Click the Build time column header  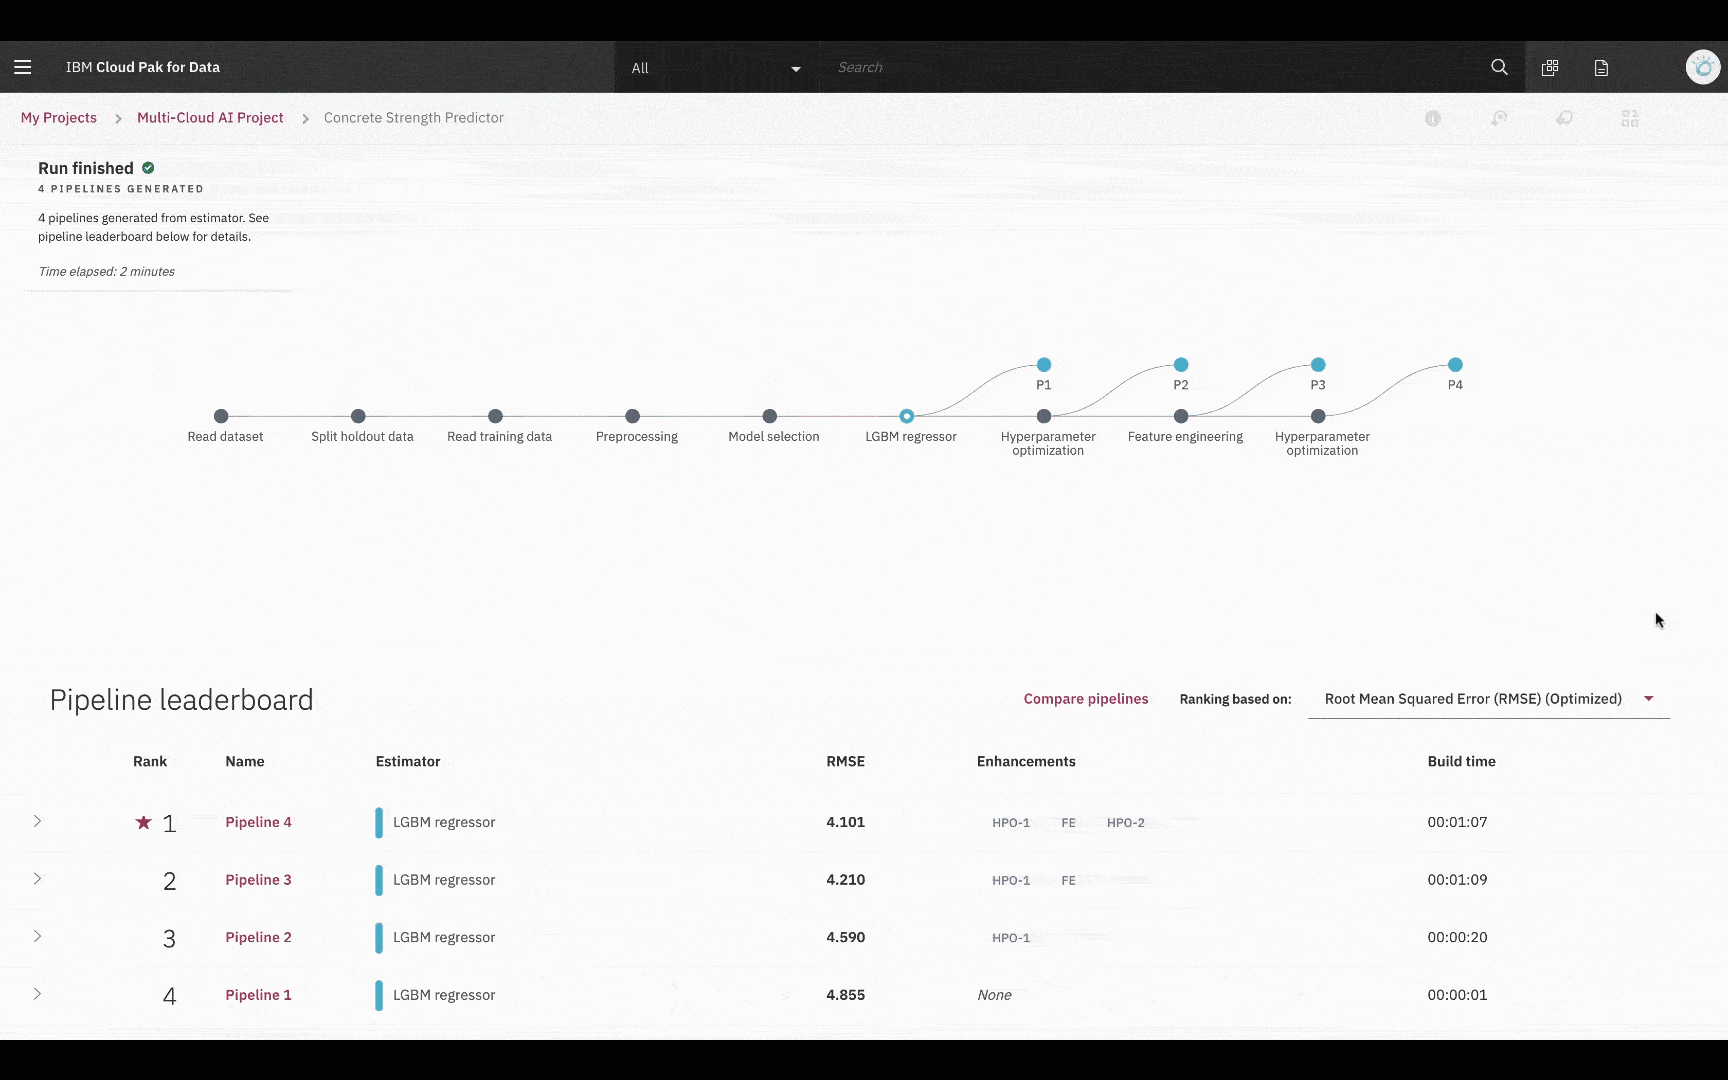1461,761
